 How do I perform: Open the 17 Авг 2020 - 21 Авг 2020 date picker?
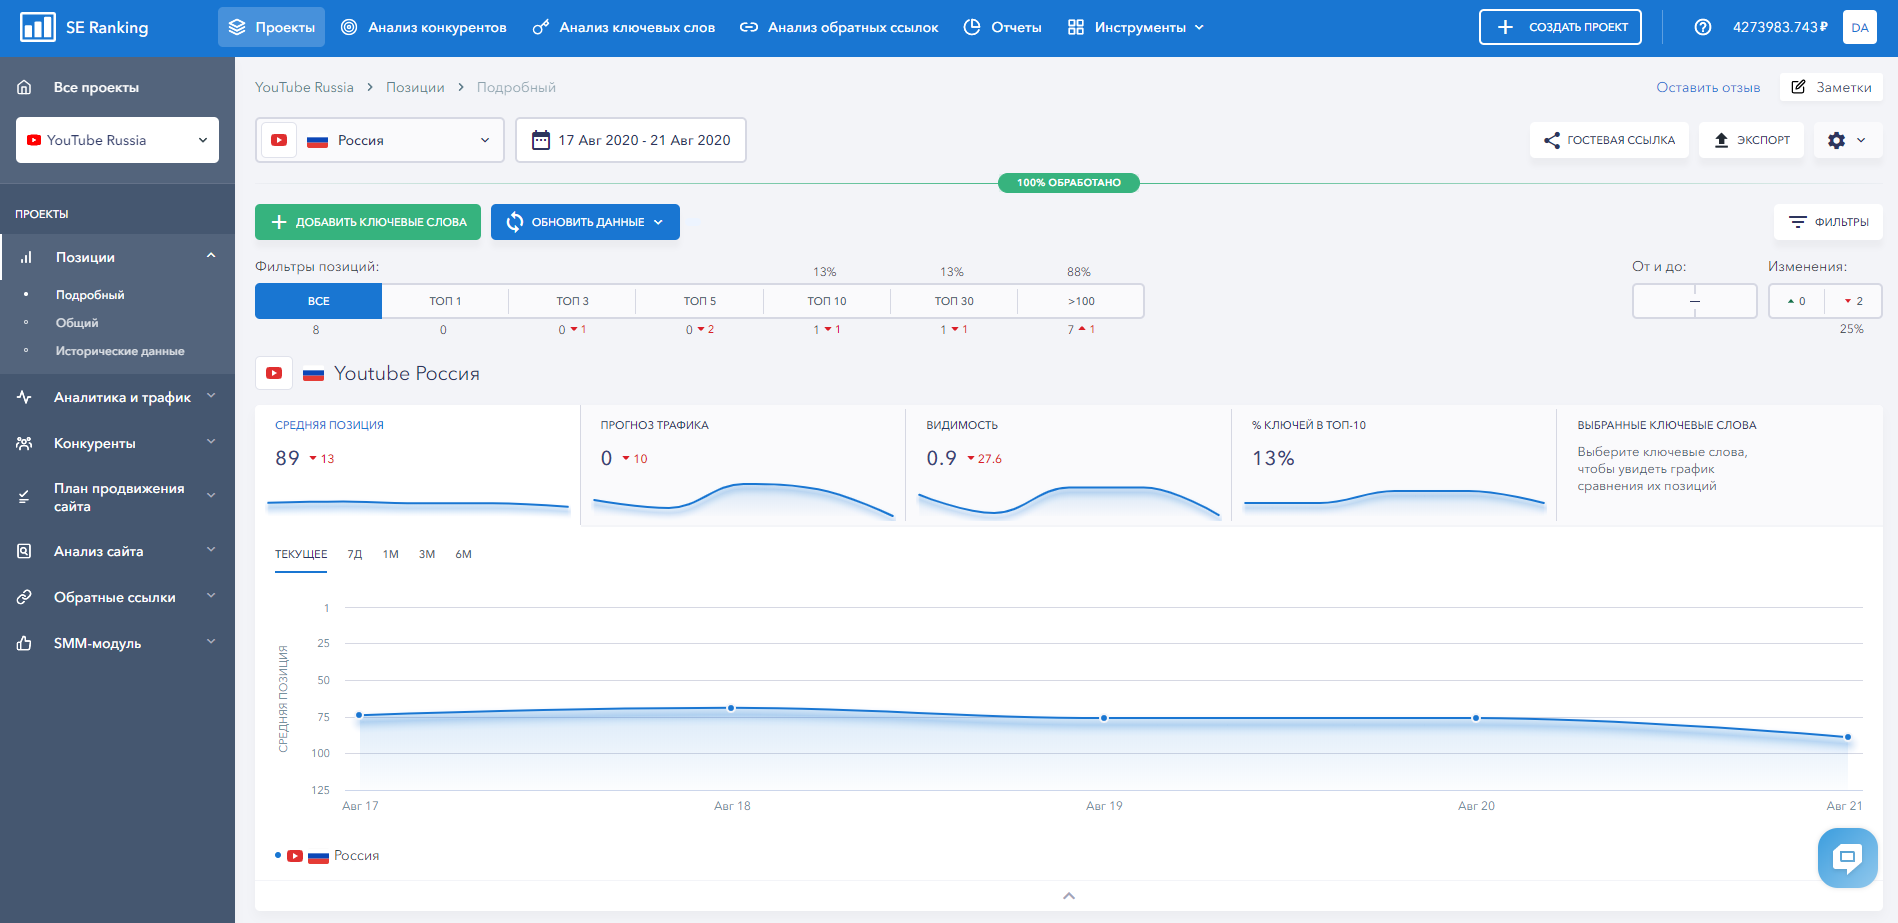point(631,140)
